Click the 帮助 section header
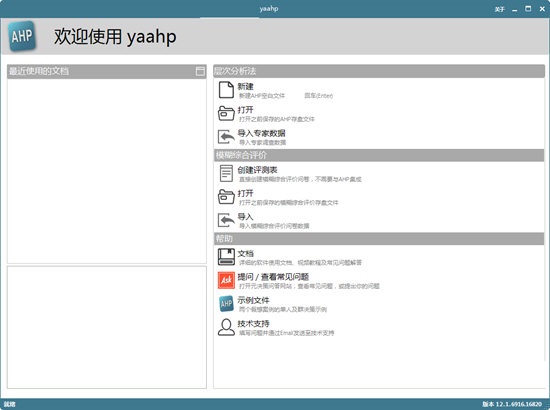 pos(379,238)
